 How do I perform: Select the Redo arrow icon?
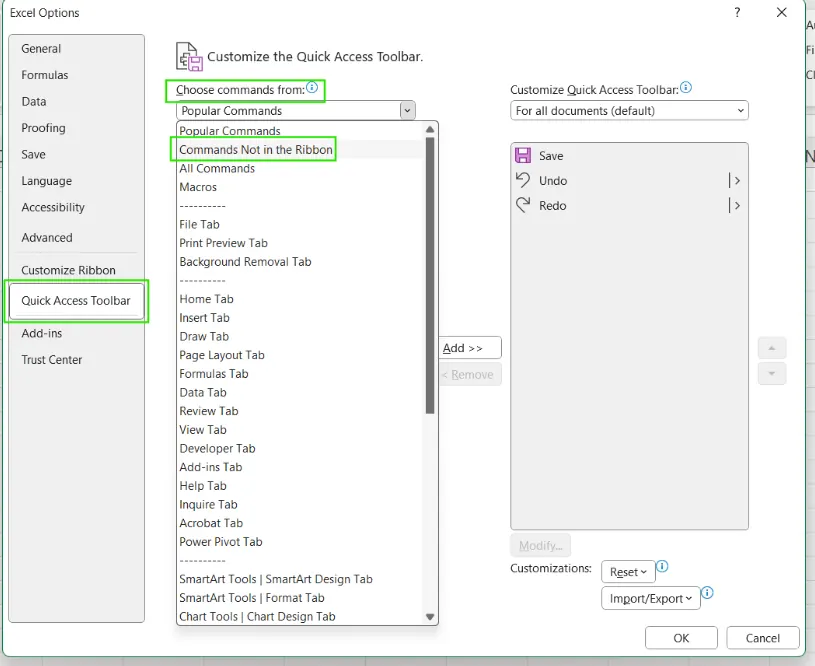(x=522, y=205)
